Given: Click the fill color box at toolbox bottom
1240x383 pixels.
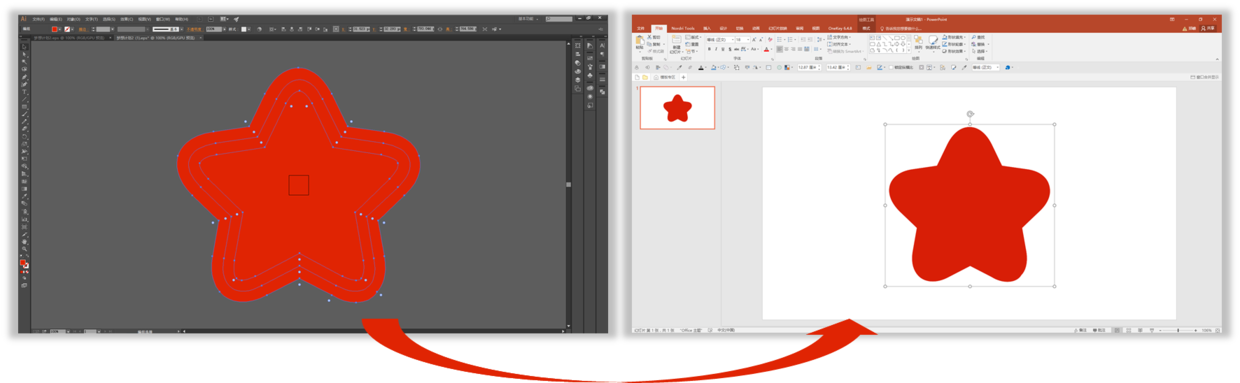Looking at the screenshot, I should click(x=23, y=262).
